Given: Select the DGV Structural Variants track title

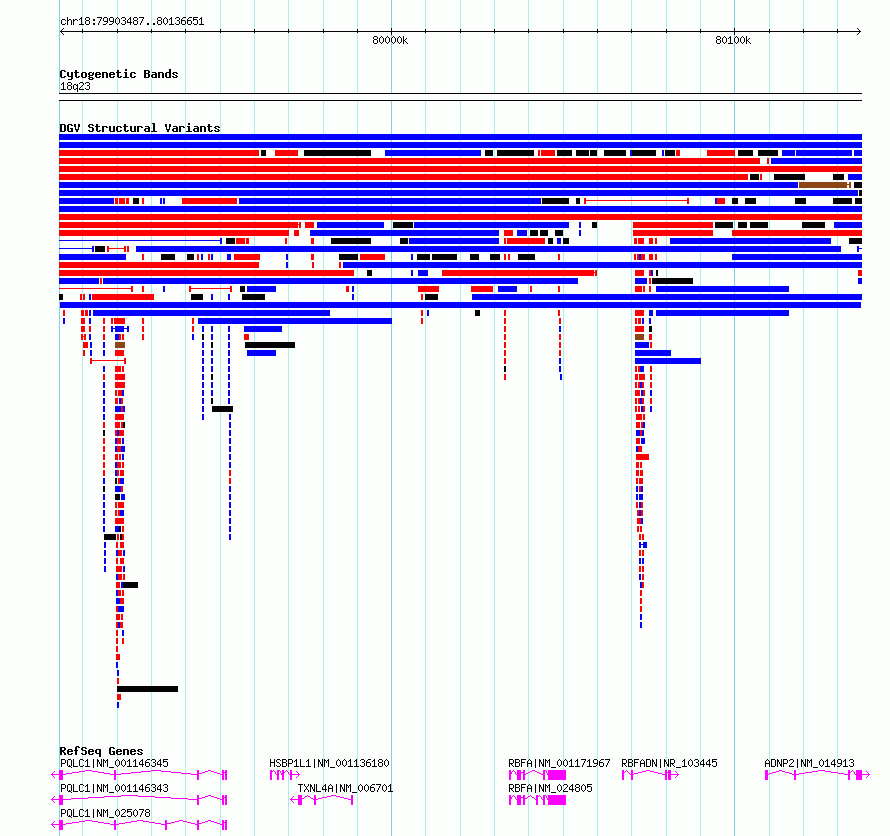Looking at the screenshot, I should tap(140, 128).
